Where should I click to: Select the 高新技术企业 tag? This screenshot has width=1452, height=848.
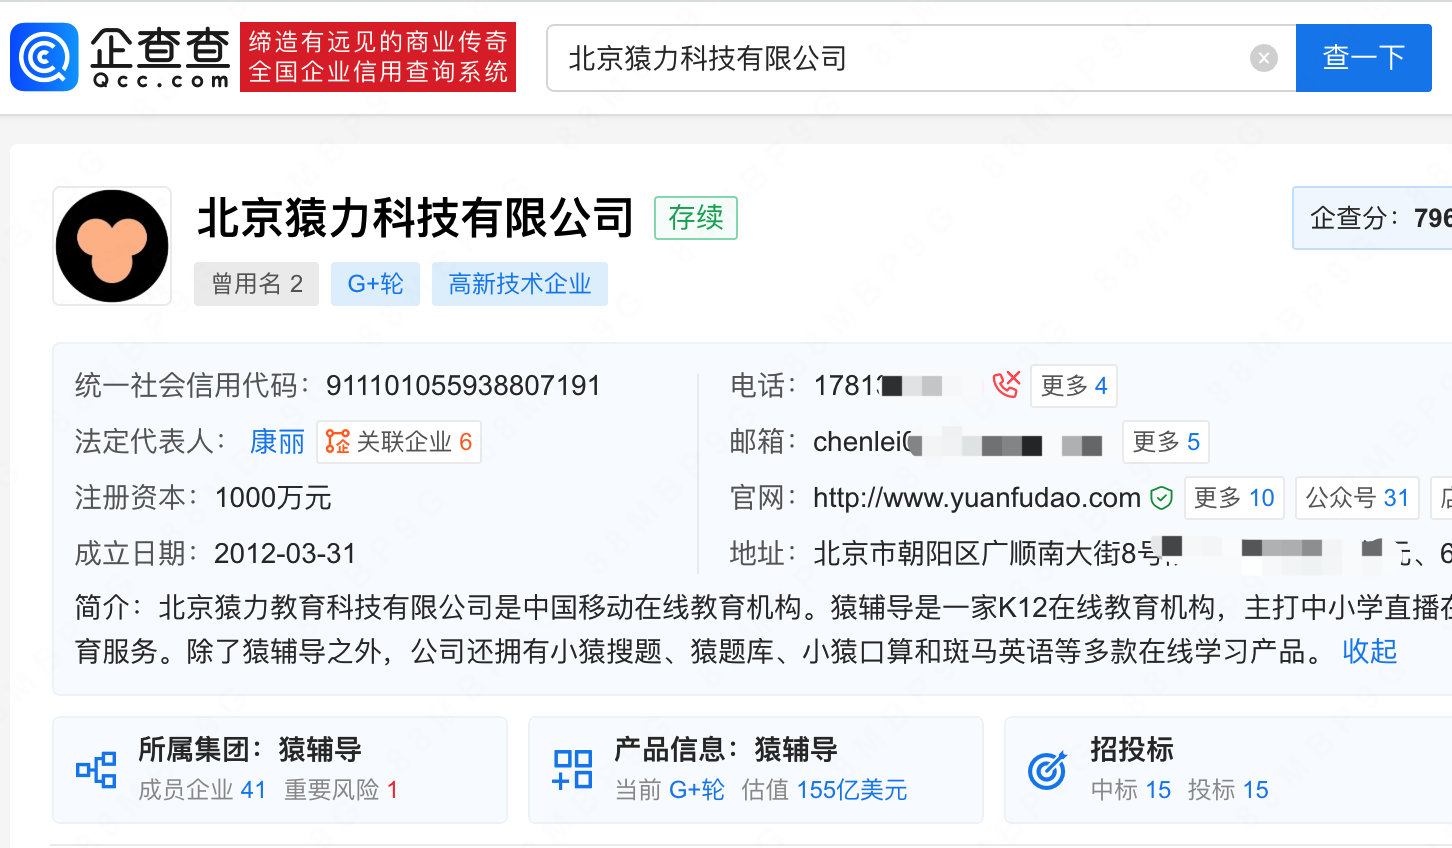pyautogui.click(x=520, y=284)
